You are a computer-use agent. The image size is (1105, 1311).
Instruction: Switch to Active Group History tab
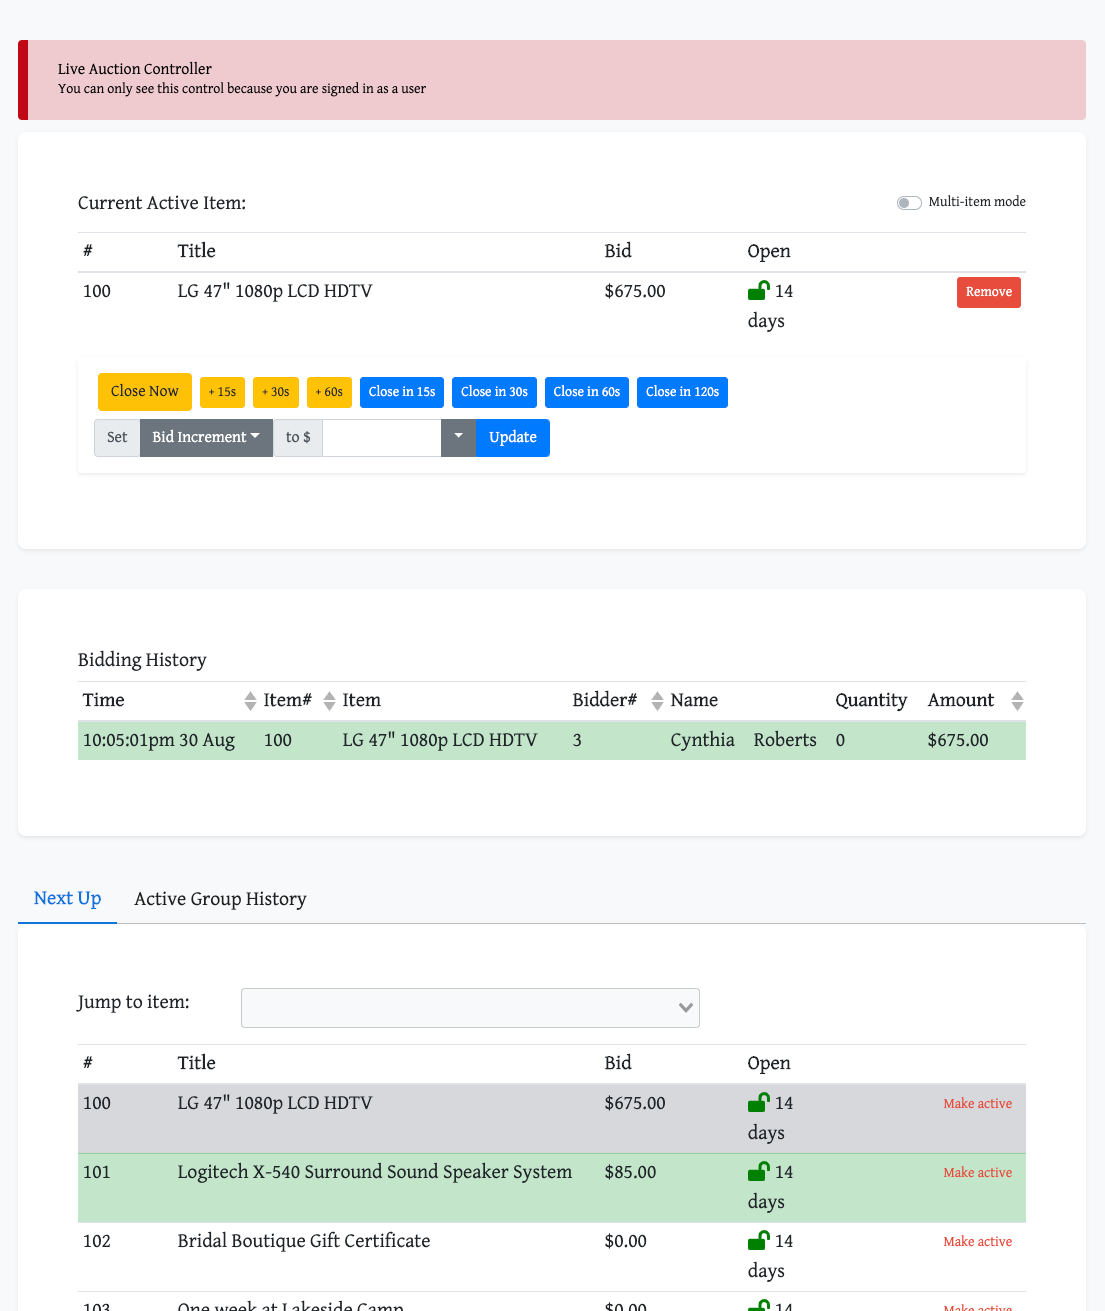(220, 899)
